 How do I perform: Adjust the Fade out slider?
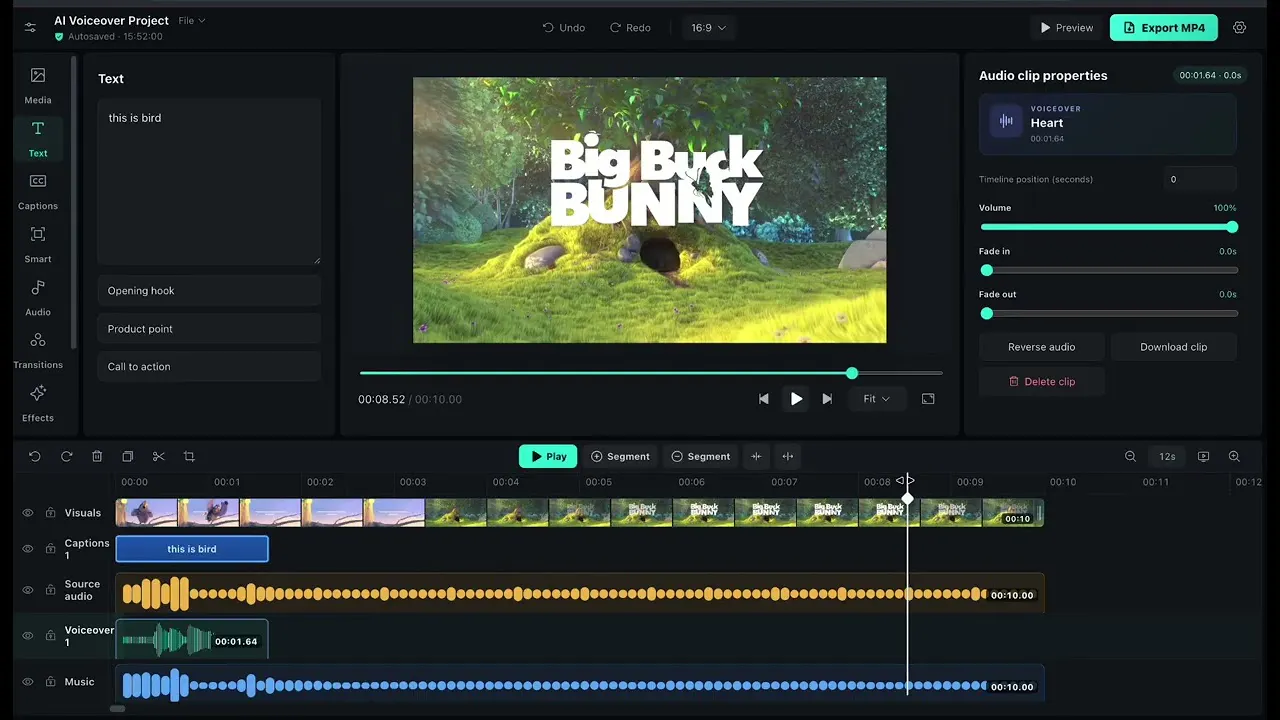(1108, 313)
